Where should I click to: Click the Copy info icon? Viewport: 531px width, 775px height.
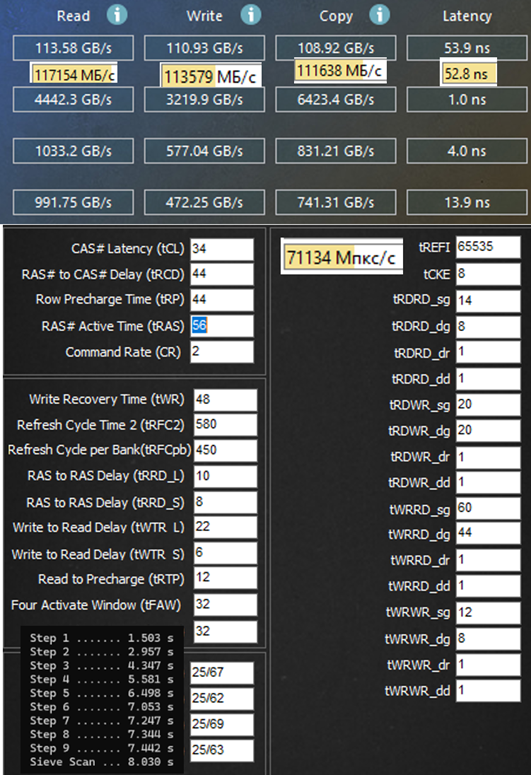click(x=379, y=15)
